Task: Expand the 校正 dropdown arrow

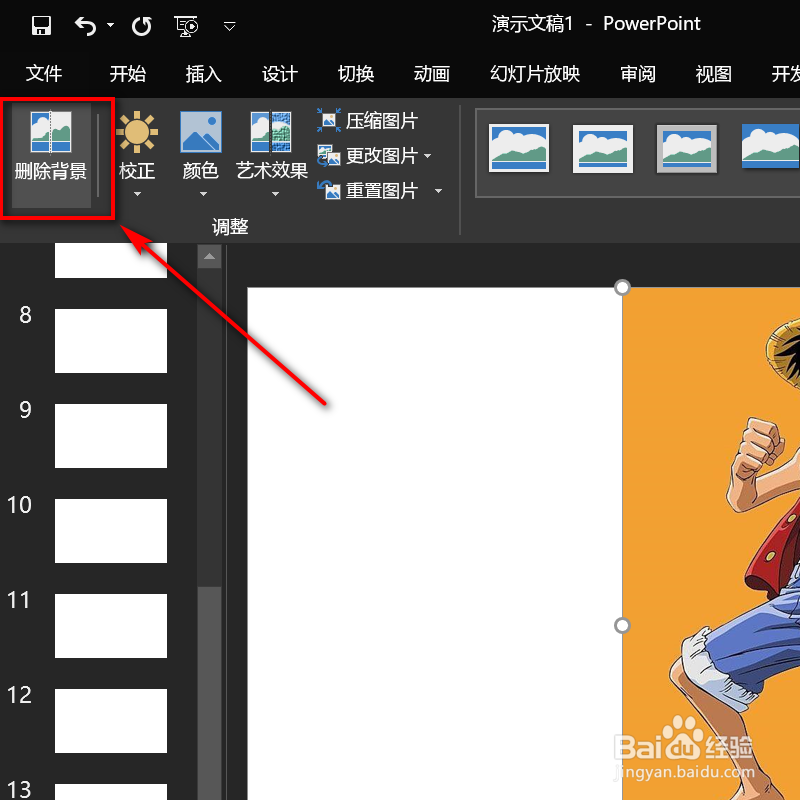Action: 137,194
